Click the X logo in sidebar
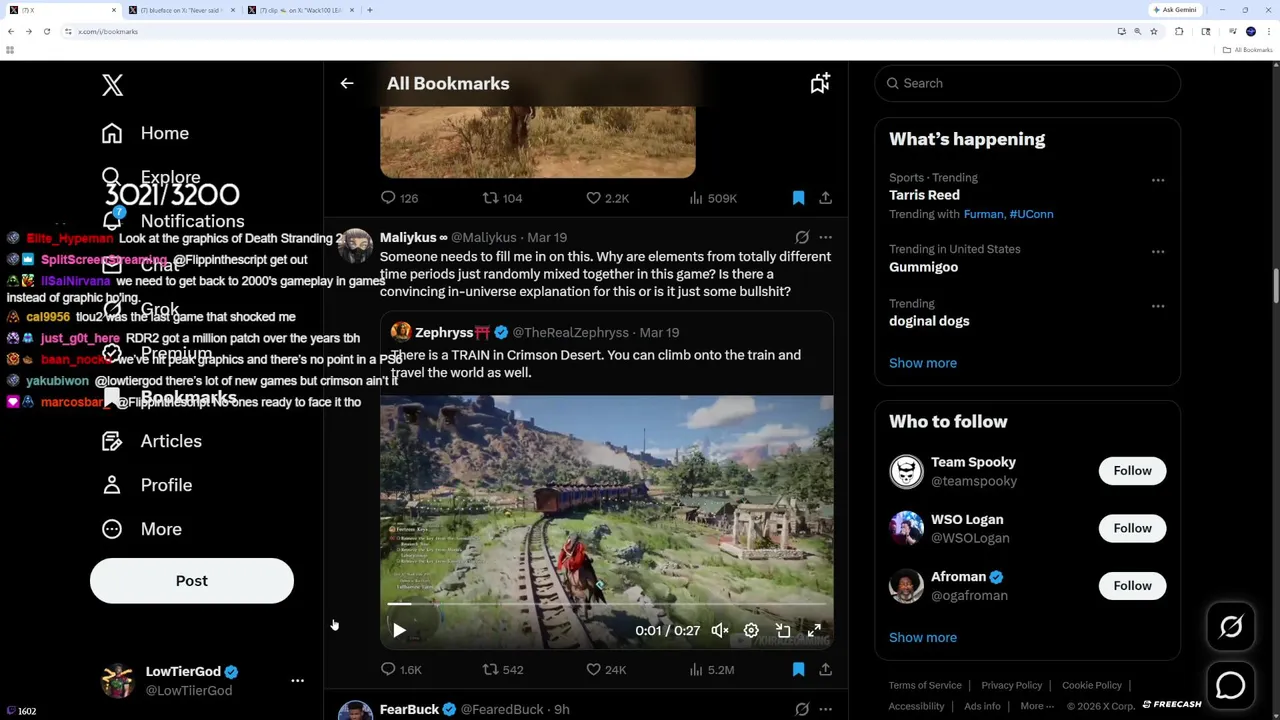1280x720 pixels. [x=112, y=85]
